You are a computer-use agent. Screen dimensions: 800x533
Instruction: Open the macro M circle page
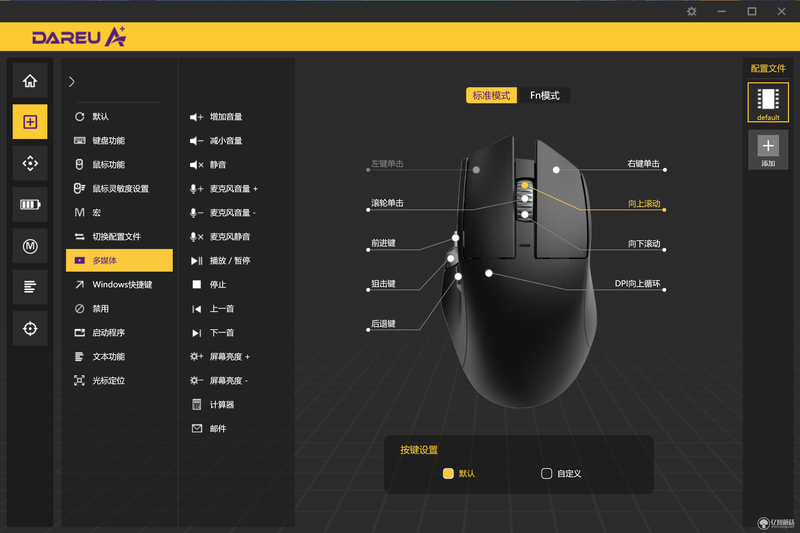coord(30,246)
